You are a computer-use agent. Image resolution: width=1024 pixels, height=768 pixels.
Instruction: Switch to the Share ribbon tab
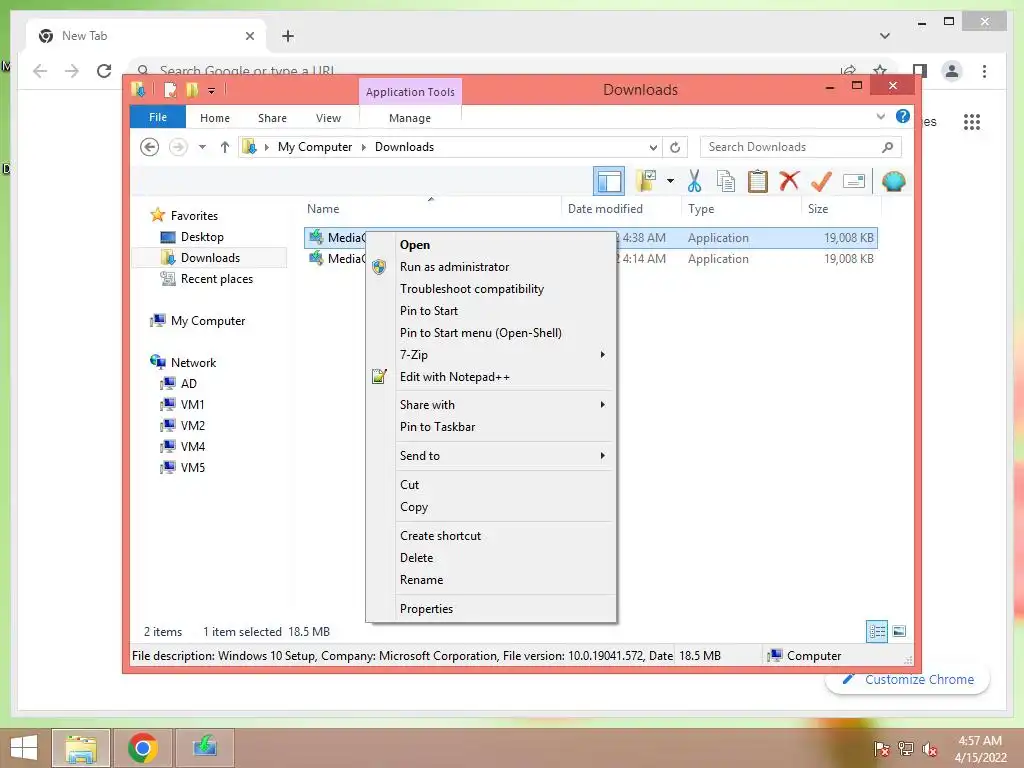[272, 118]
